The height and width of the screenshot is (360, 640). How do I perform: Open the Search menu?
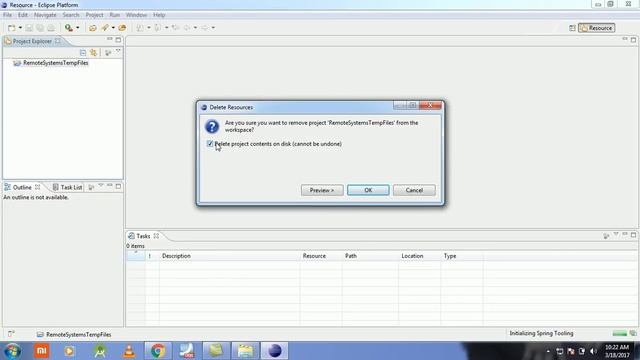coord(71,15)
